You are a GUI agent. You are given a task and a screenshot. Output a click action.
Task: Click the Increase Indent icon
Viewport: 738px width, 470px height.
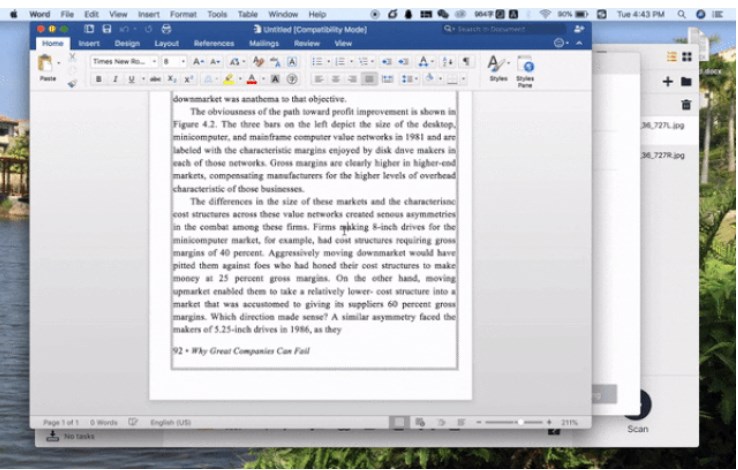403,62
